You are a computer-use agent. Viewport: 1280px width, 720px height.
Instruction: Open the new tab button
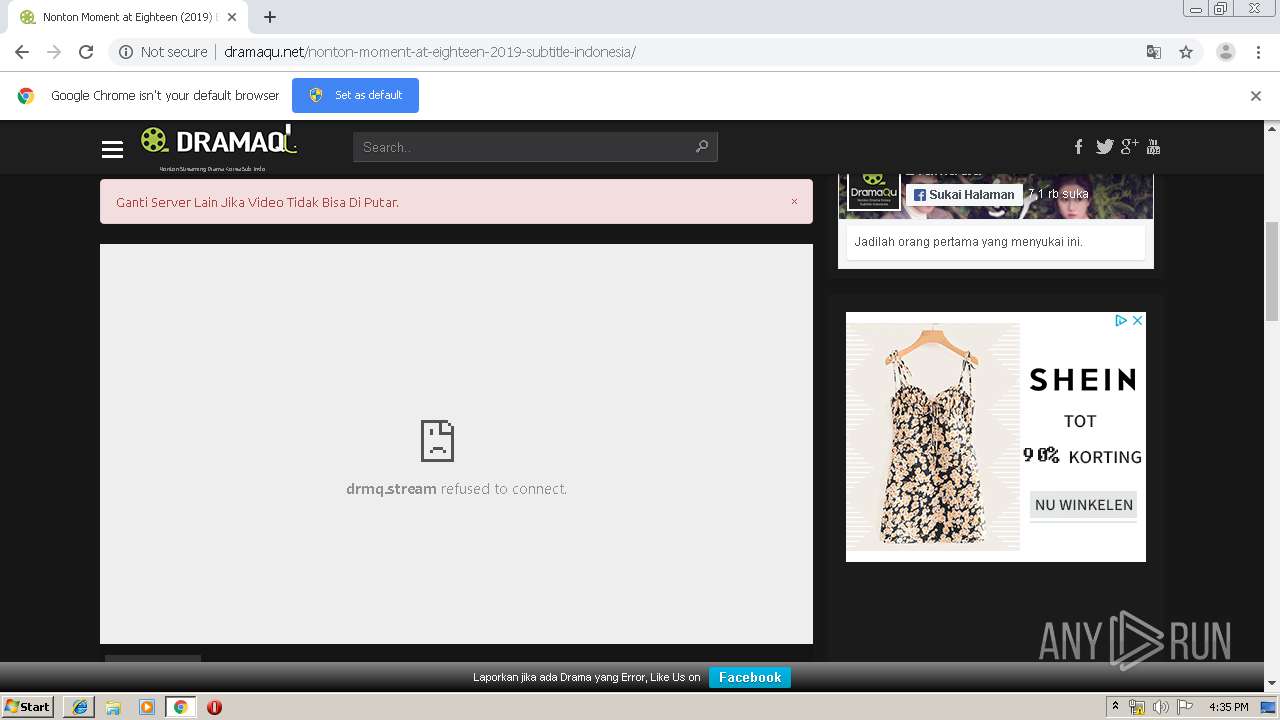tap(270, 17)
